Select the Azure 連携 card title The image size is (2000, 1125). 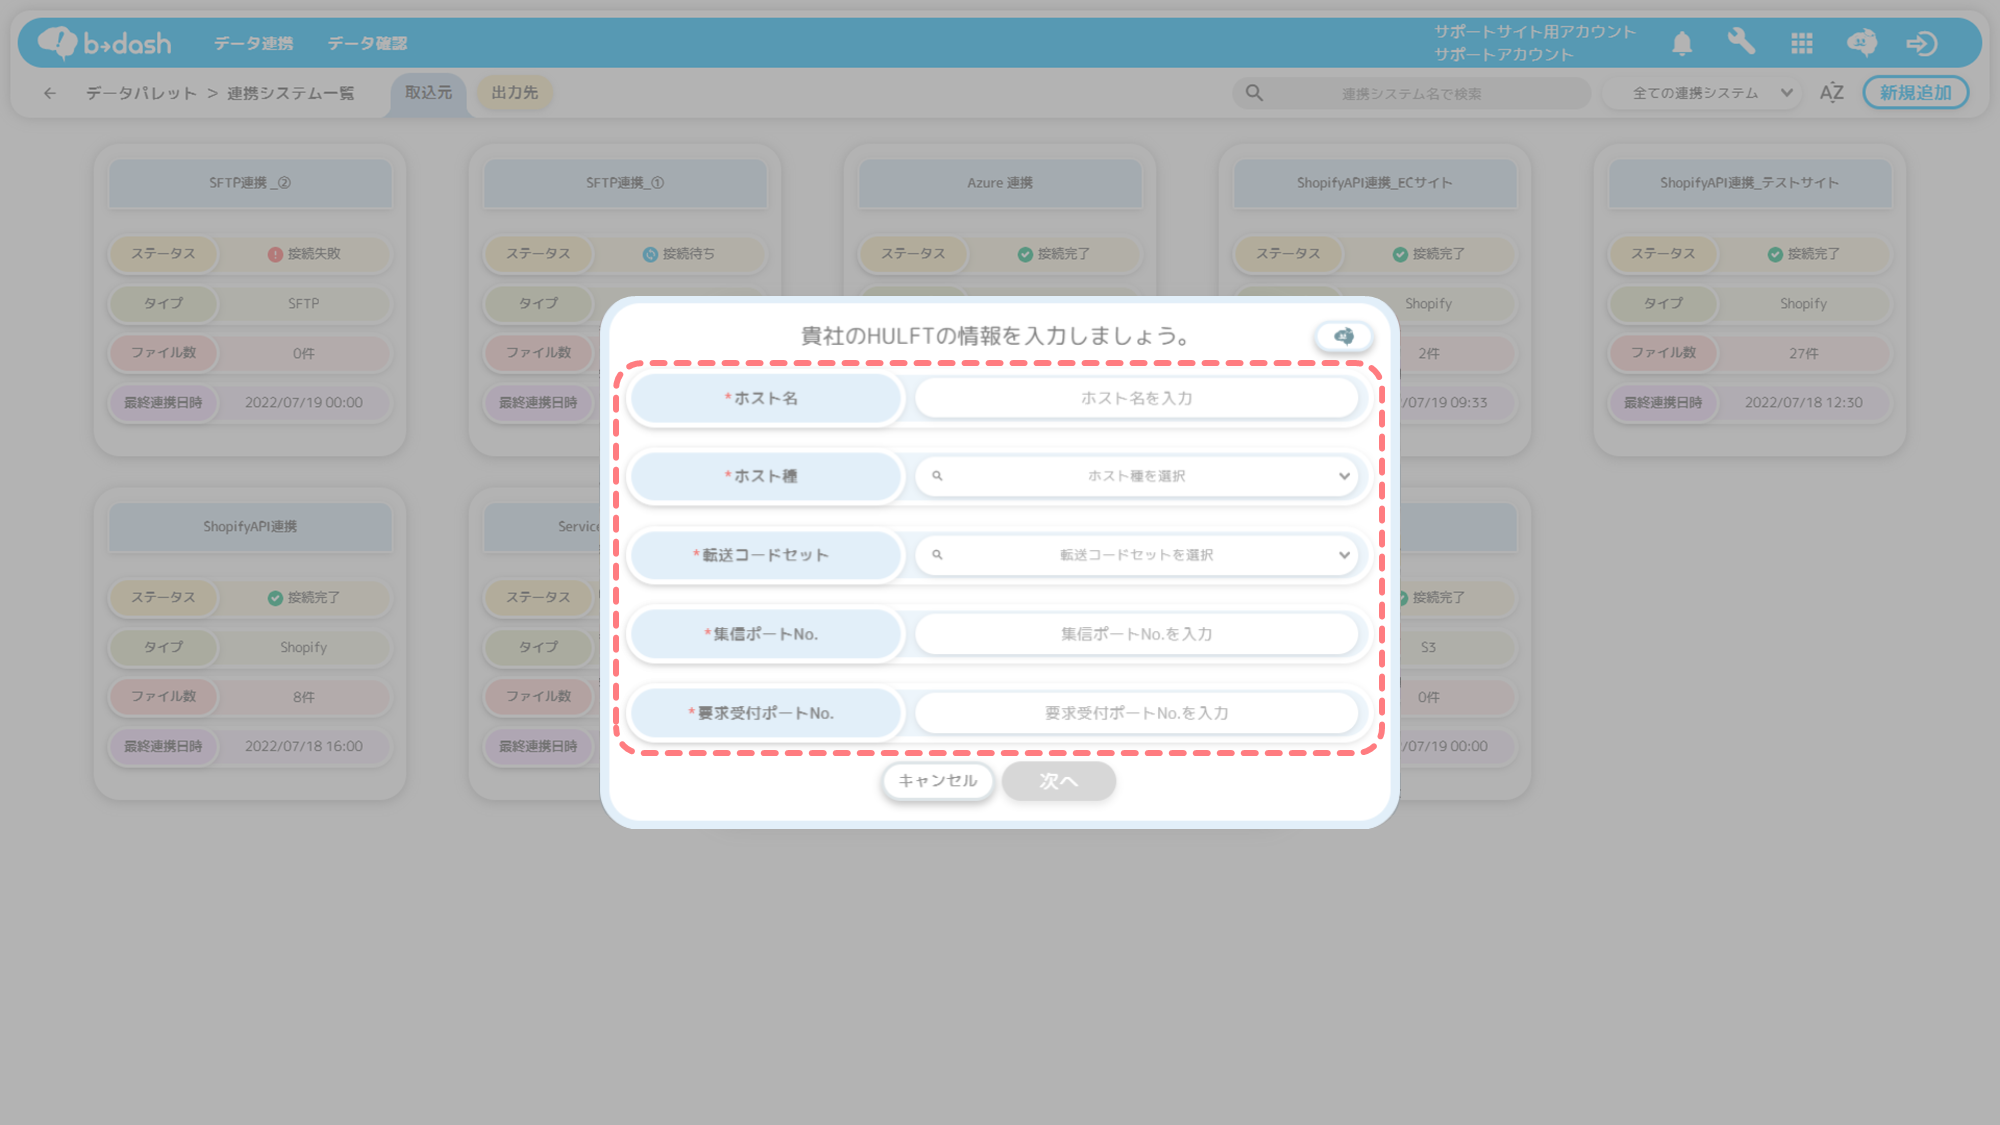(x=1000, y=183)
